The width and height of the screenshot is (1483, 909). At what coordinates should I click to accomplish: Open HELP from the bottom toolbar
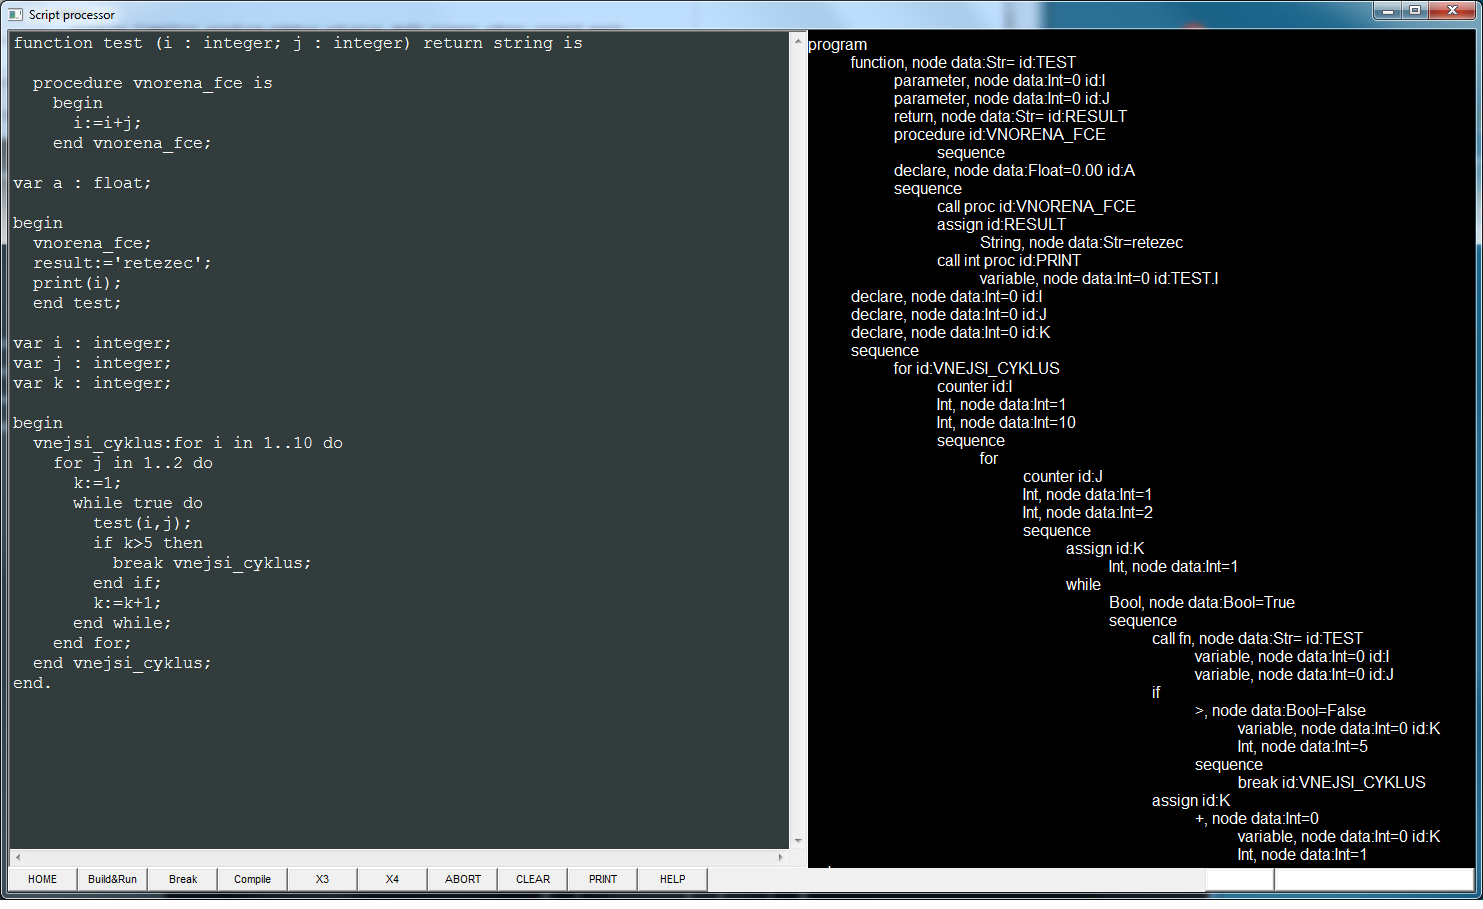point(672,879)
